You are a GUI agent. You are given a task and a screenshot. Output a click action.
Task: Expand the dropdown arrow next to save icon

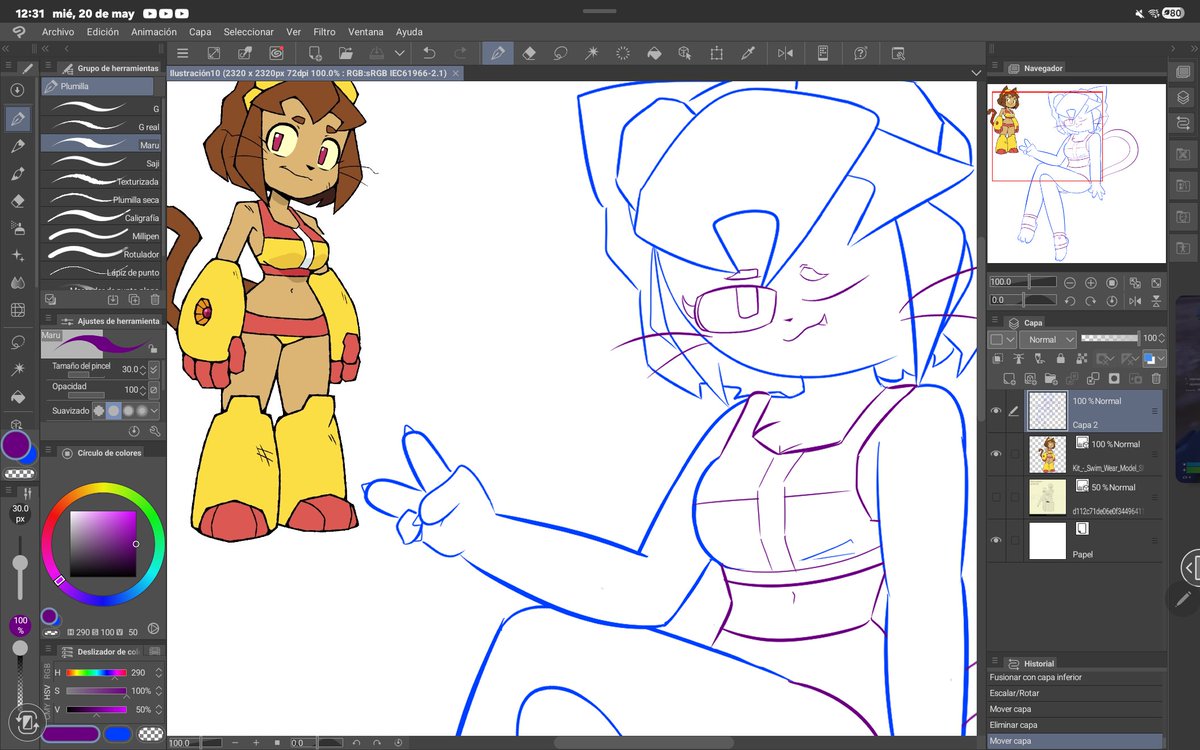[x=399, y=53]
